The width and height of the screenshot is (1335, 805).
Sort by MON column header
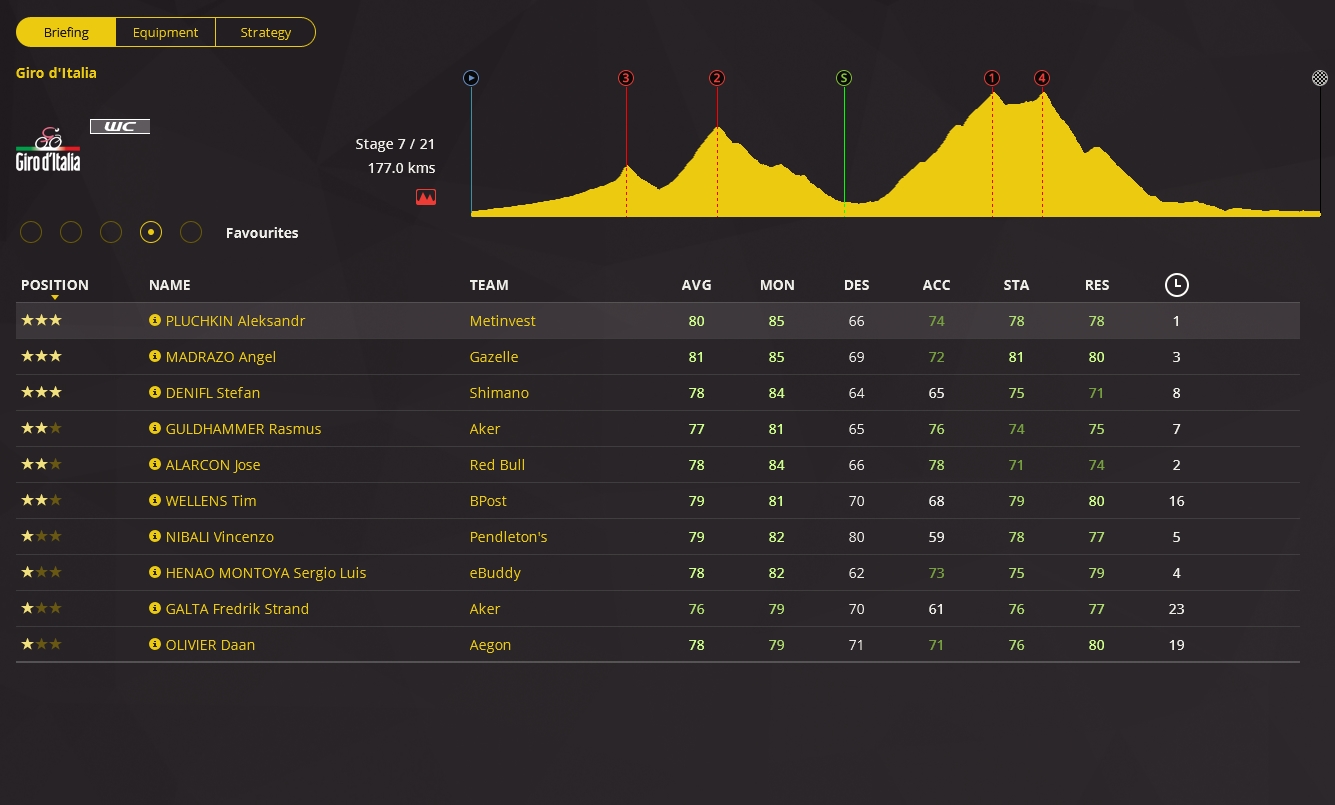tap(777, 285)
